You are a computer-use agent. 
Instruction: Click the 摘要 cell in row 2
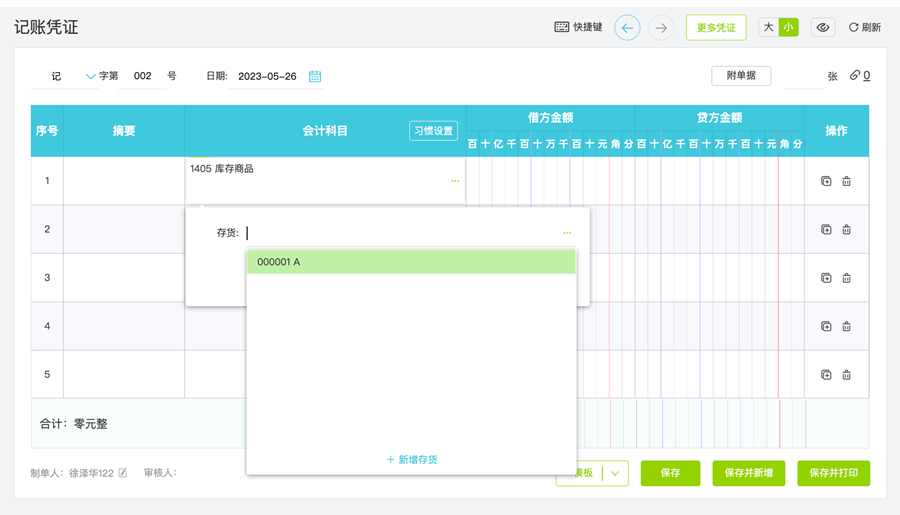click(123, 229)
